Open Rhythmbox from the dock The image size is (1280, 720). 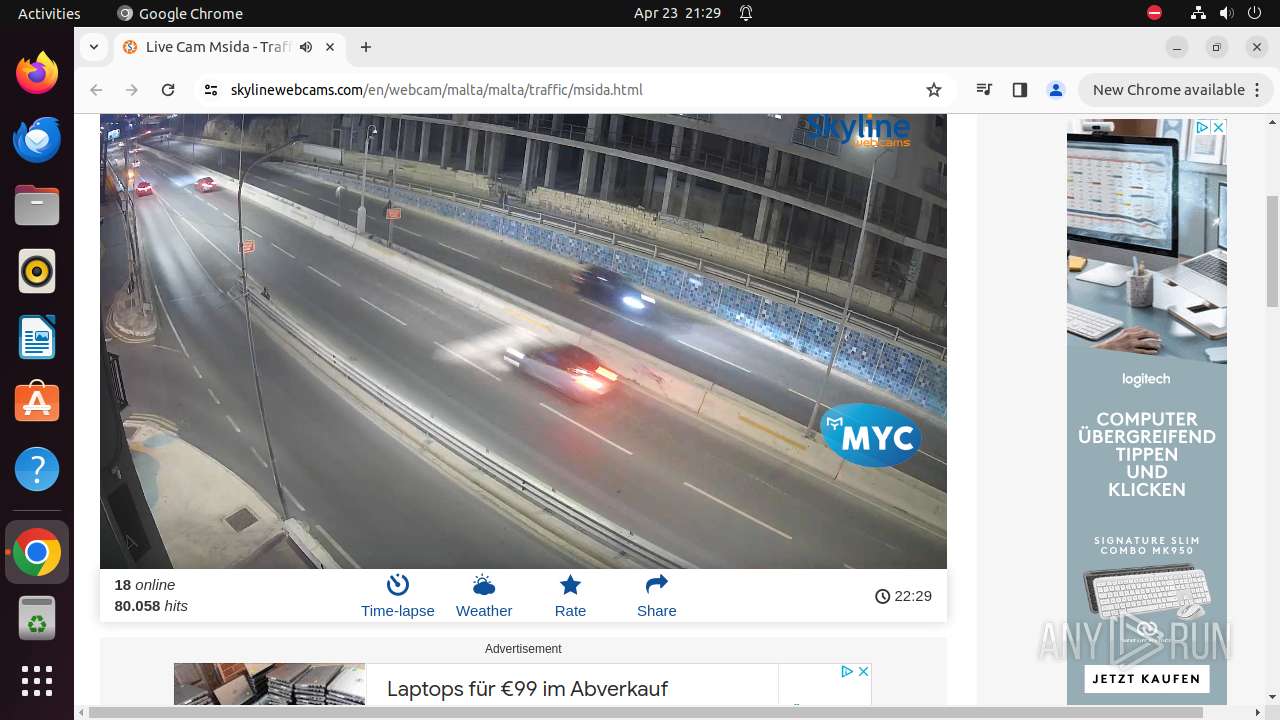coord(37,271)
